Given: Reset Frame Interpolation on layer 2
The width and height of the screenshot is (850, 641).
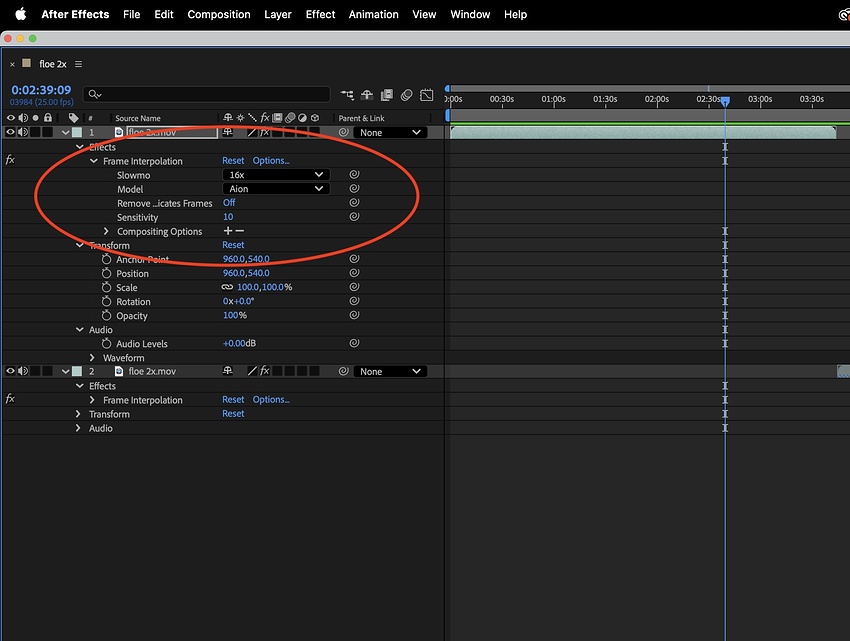Looking at the screenshot, I should (233, 400).
